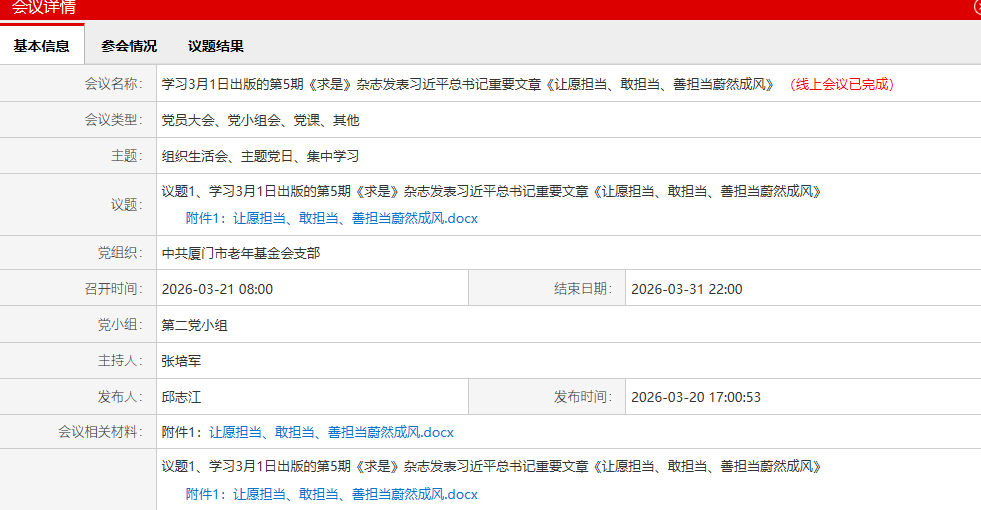Open the 参会情况 tab
The width and height of the screenshot is (981, 510).
point(129,46)
